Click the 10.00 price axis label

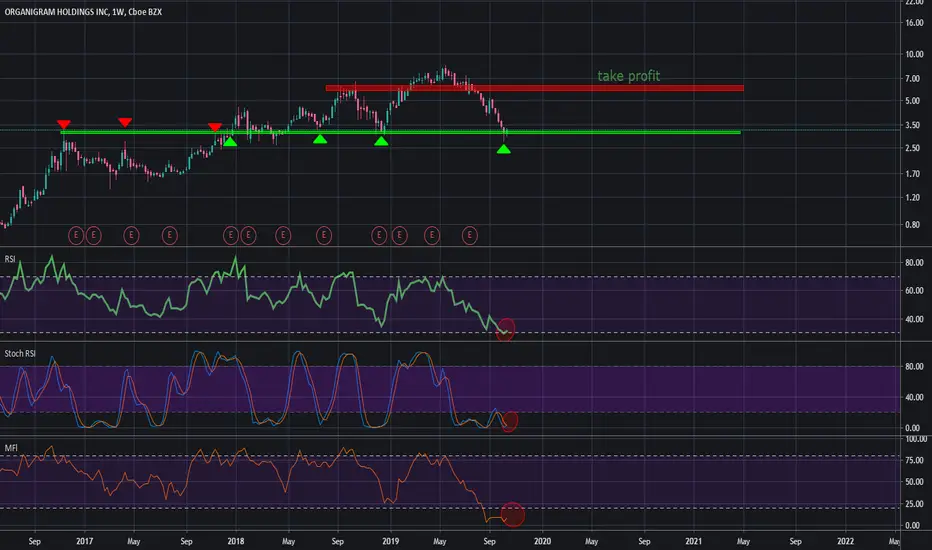click(914, 55)
